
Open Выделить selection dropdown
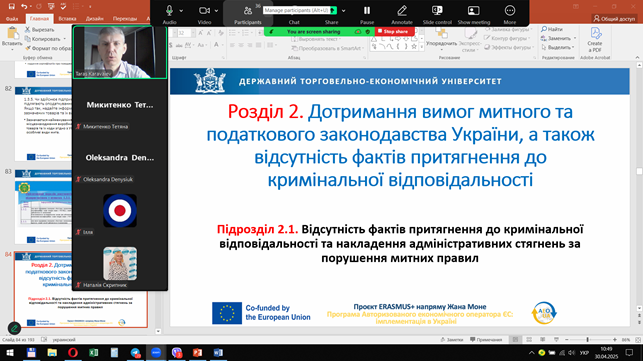pos(573,47)
